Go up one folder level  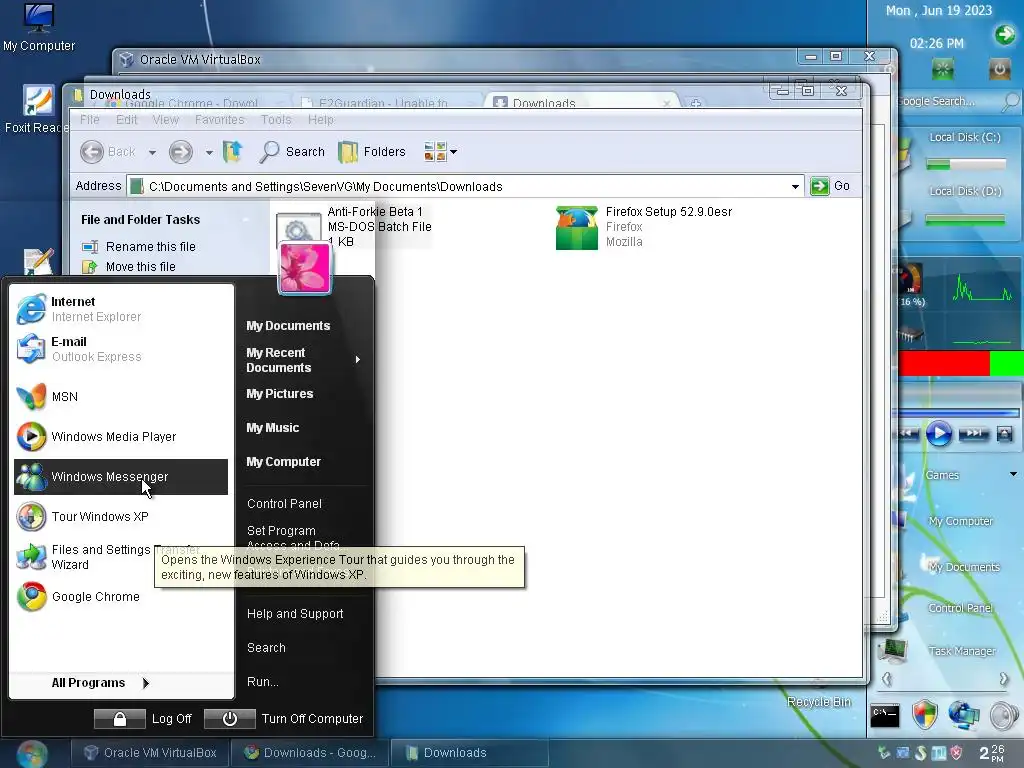232,152
